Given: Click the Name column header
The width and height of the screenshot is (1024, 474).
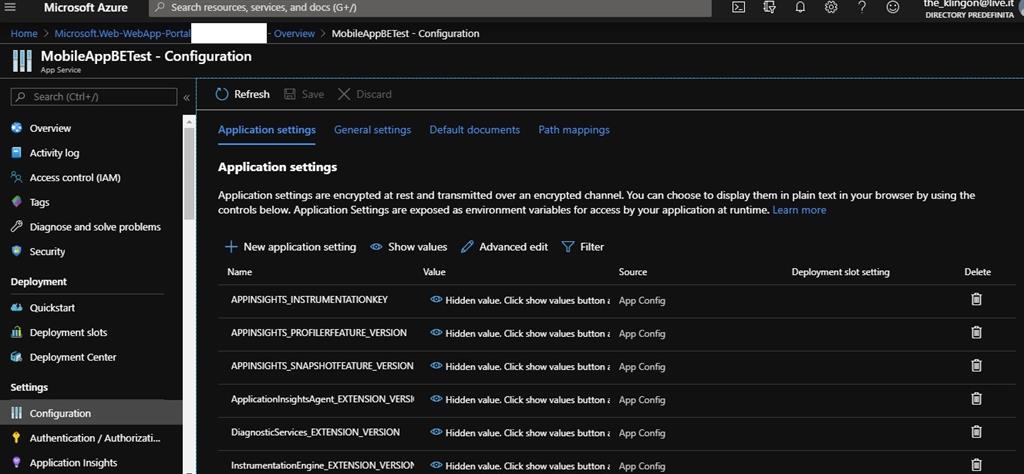Looking at the screenshot, I should [240, 272].
